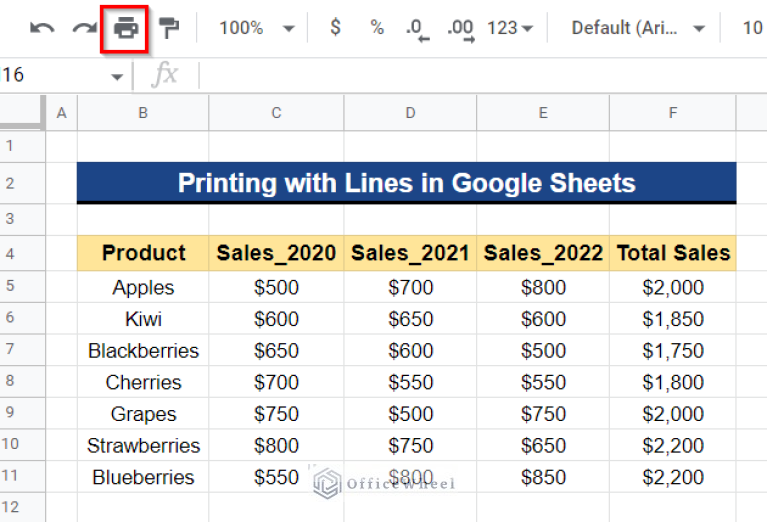Select column F header
Screen dimensions: 767x522
673,113
